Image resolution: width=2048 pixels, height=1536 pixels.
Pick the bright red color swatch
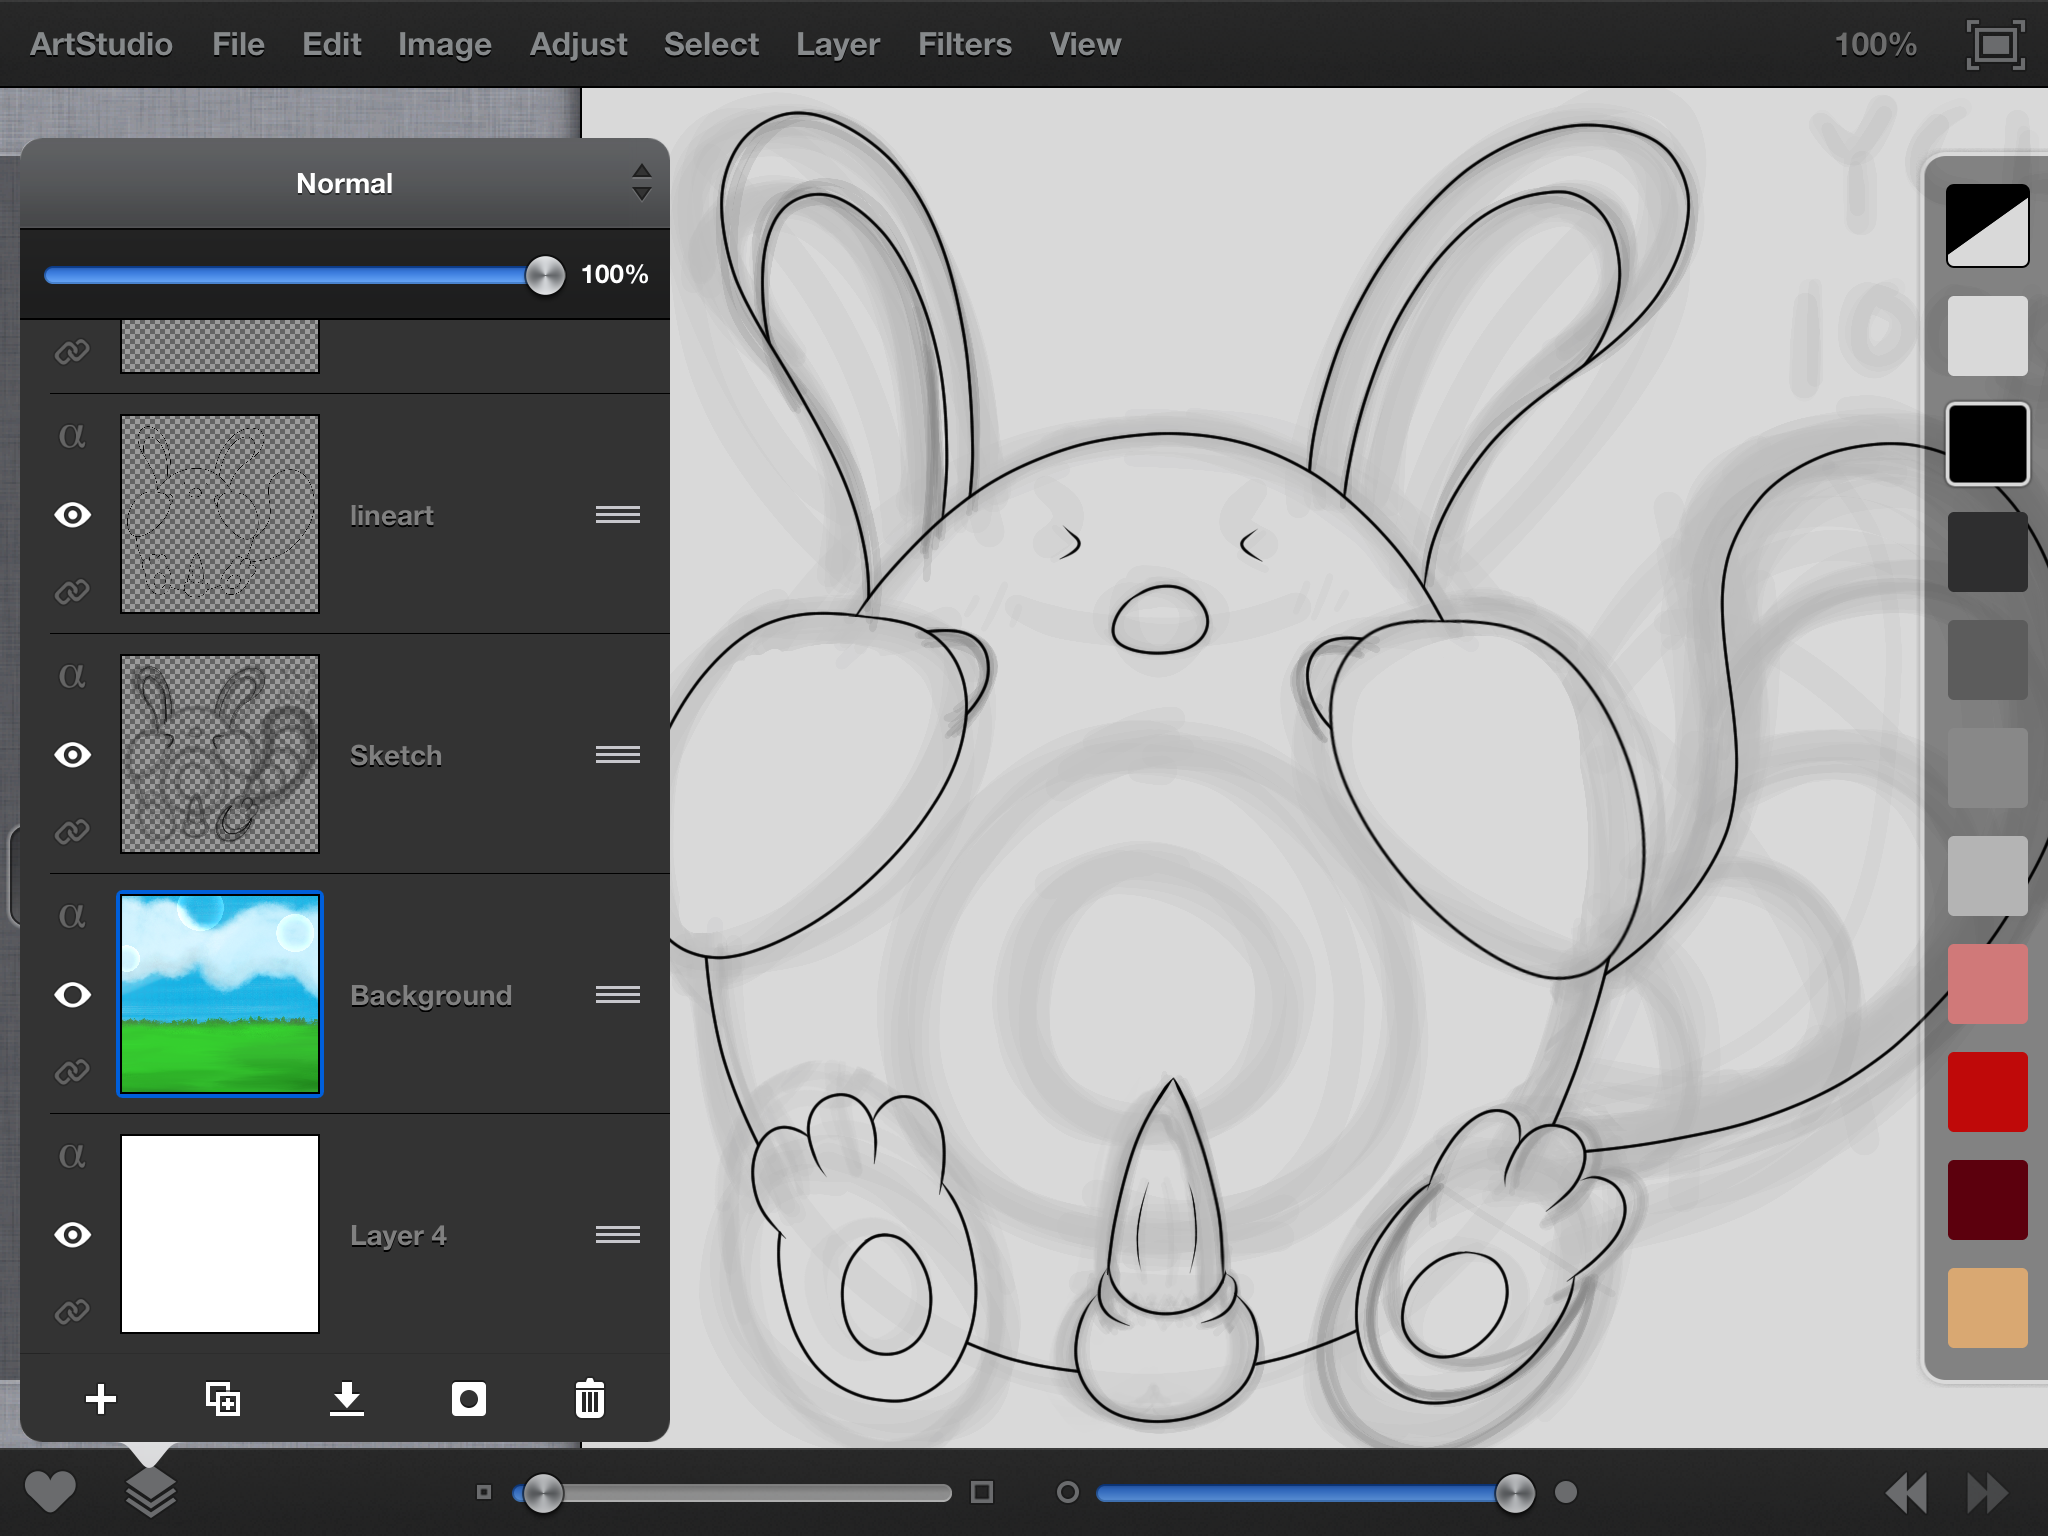(1987, 1091)
